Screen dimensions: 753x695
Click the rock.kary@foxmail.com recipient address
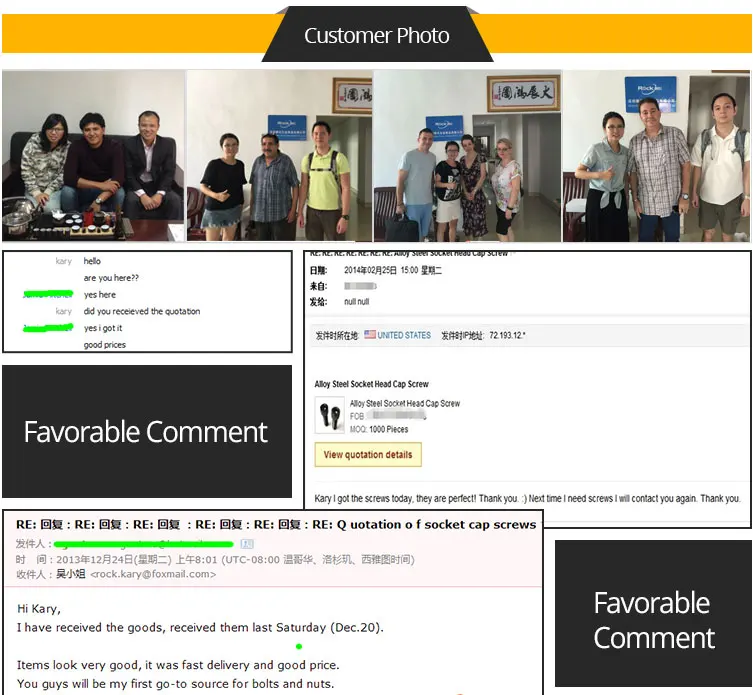pyautogui.click(x=153, y=574)
